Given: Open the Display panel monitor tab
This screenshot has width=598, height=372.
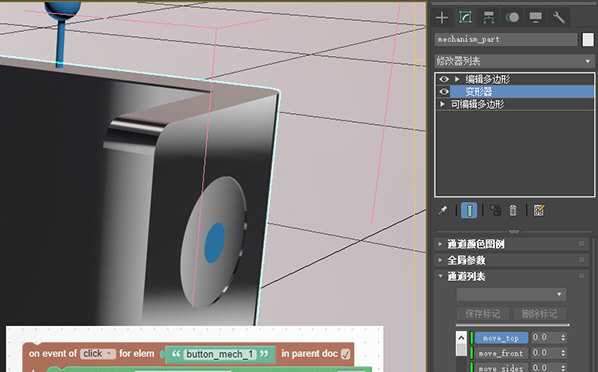Looking at the screenshot, I should click(x=535, y=17).
